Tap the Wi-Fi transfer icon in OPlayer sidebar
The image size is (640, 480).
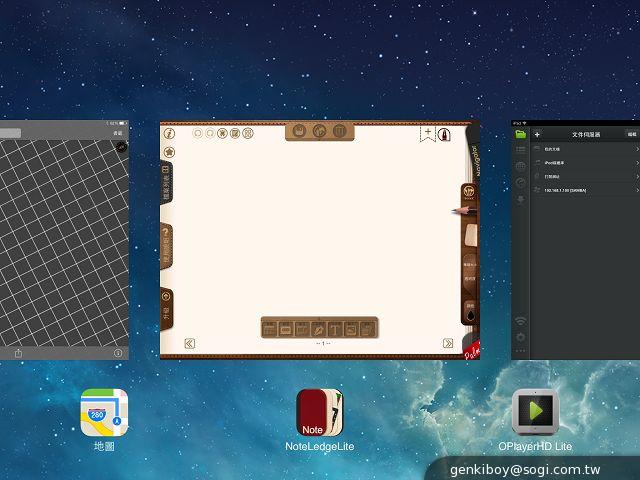(x=520, y=321)
